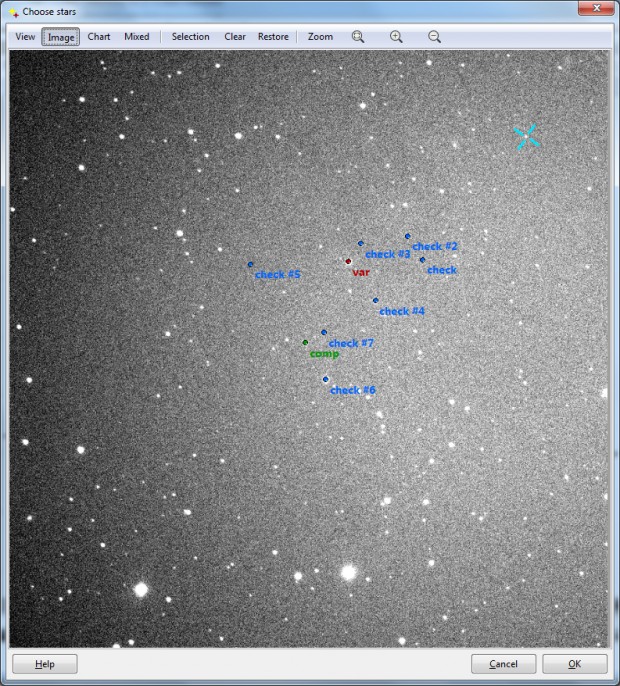This screenshot has height=686, width=620.
Task: Click the check #3 star marker
Action: (x=361, y=243)
